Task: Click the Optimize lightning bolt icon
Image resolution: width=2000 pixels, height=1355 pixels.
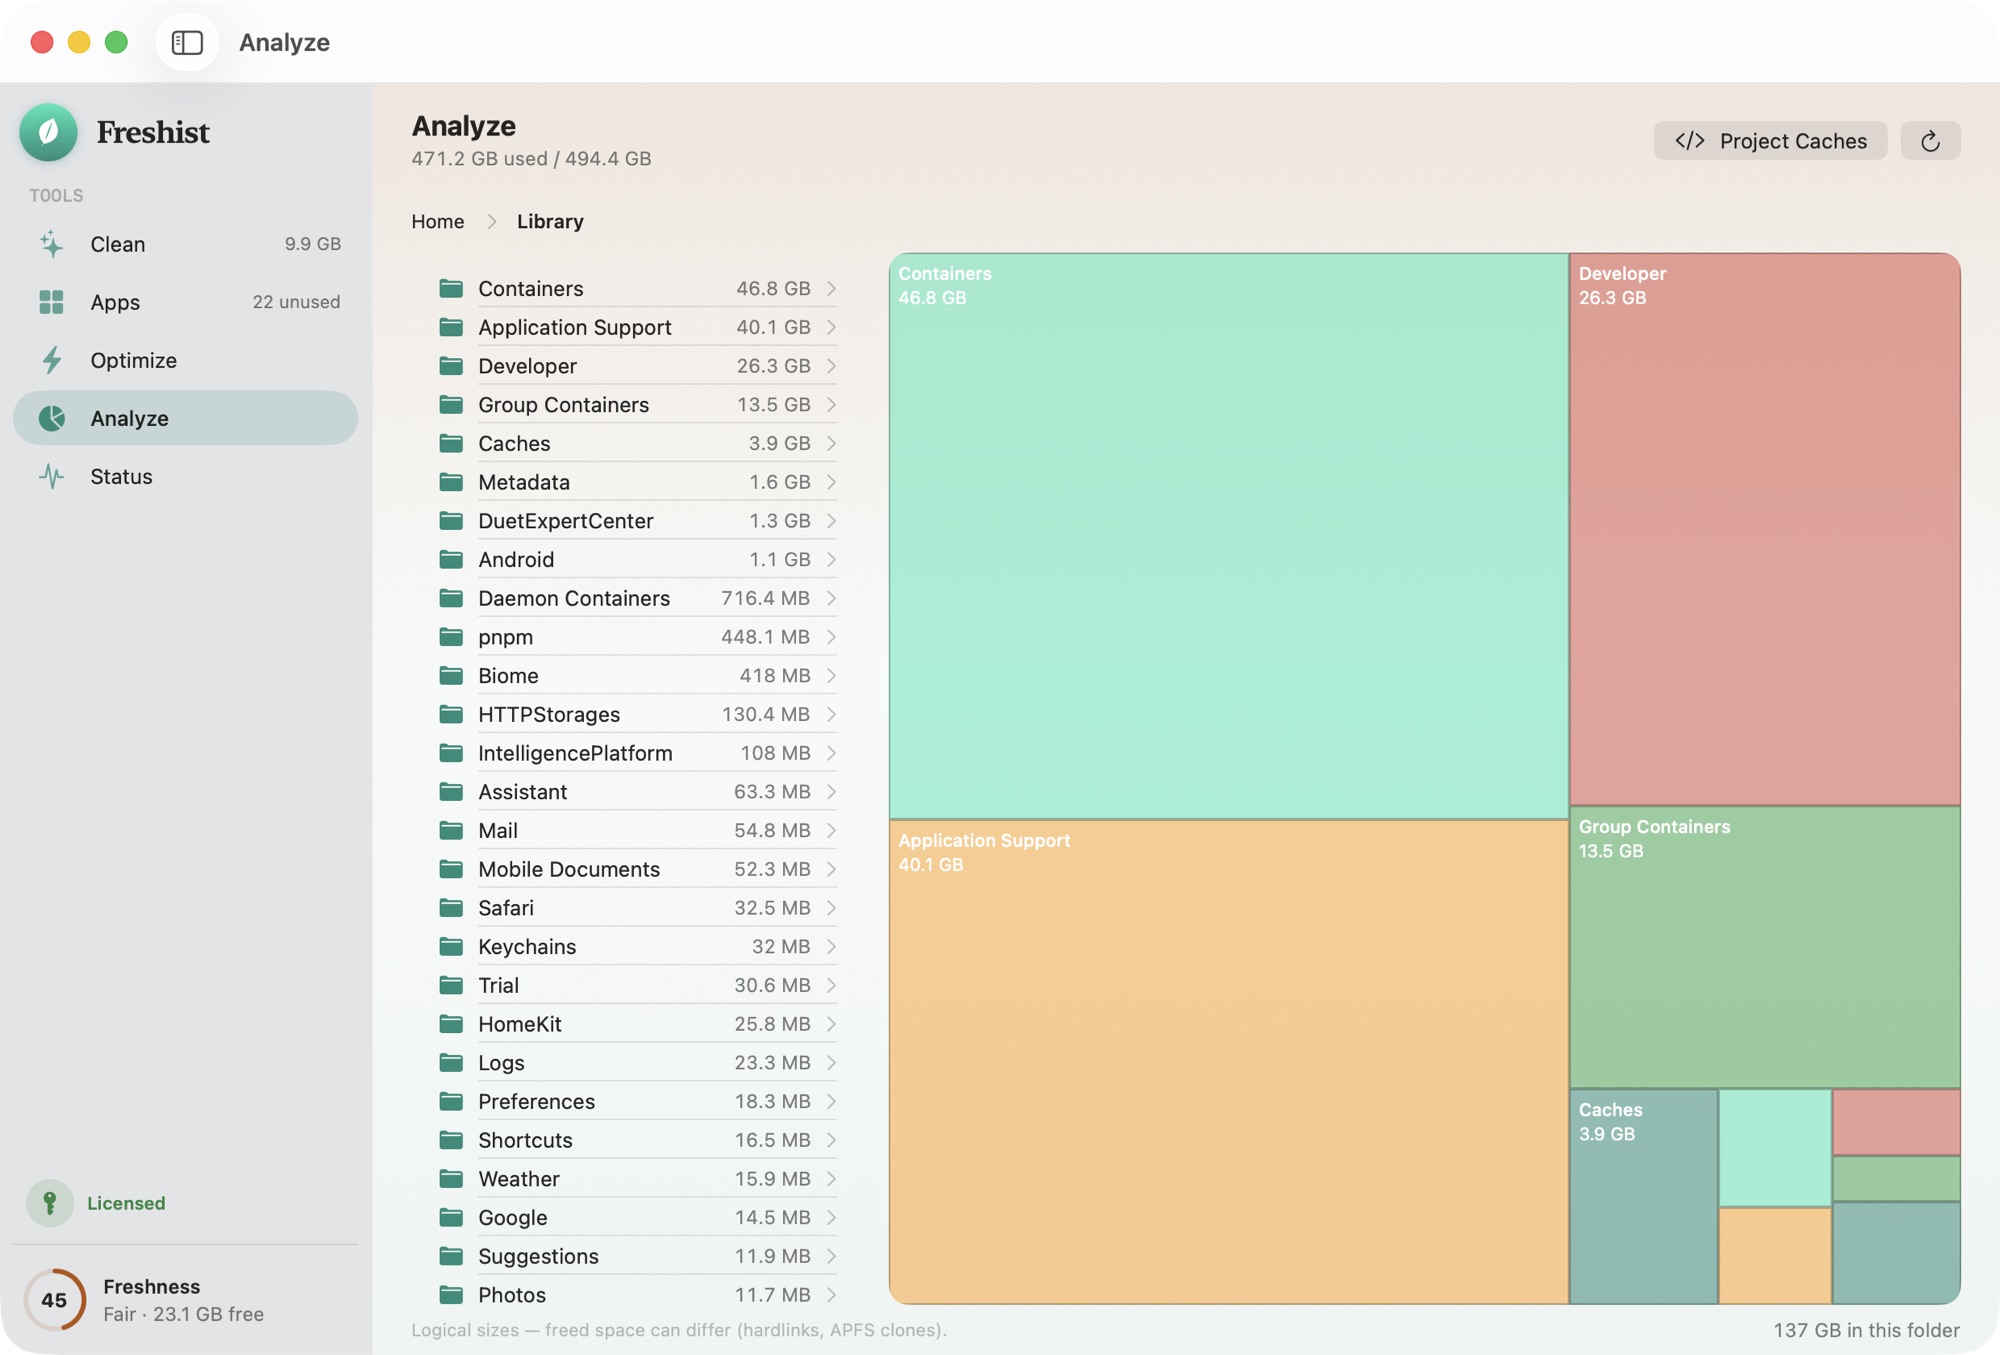Action: point(51,360)
